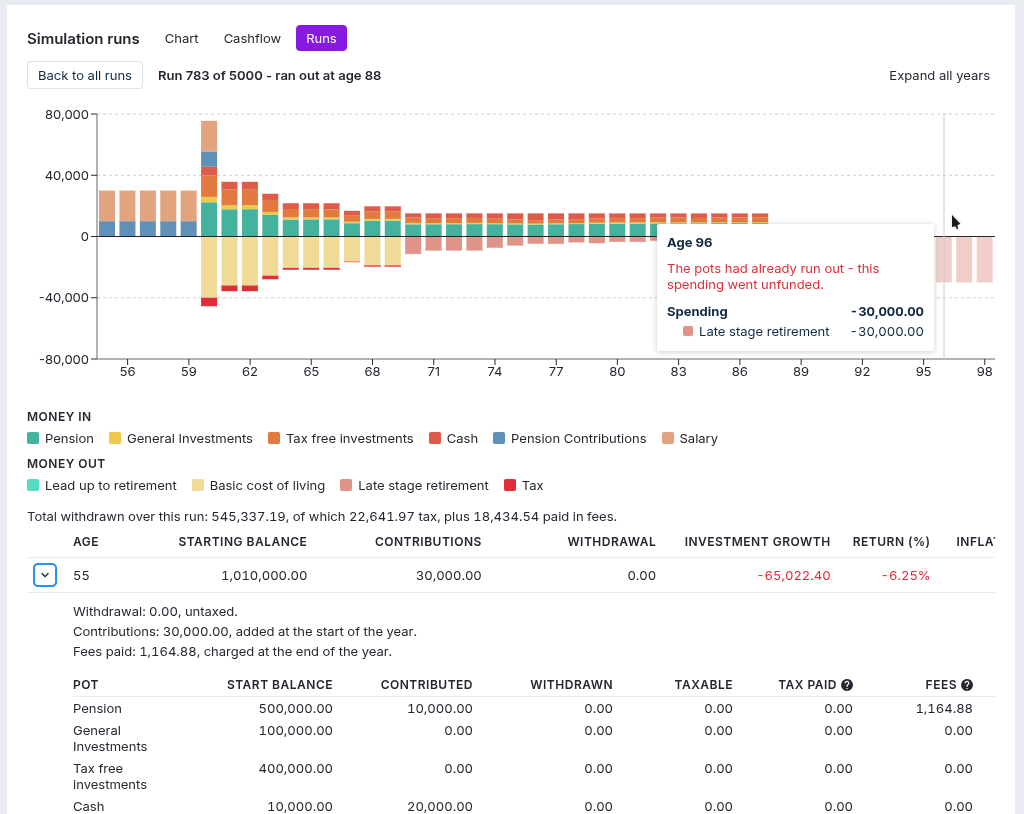Toggle Basic cost of living legend swatch
The width and height of the screenshot is (1024, 814).
coord(198,485)
